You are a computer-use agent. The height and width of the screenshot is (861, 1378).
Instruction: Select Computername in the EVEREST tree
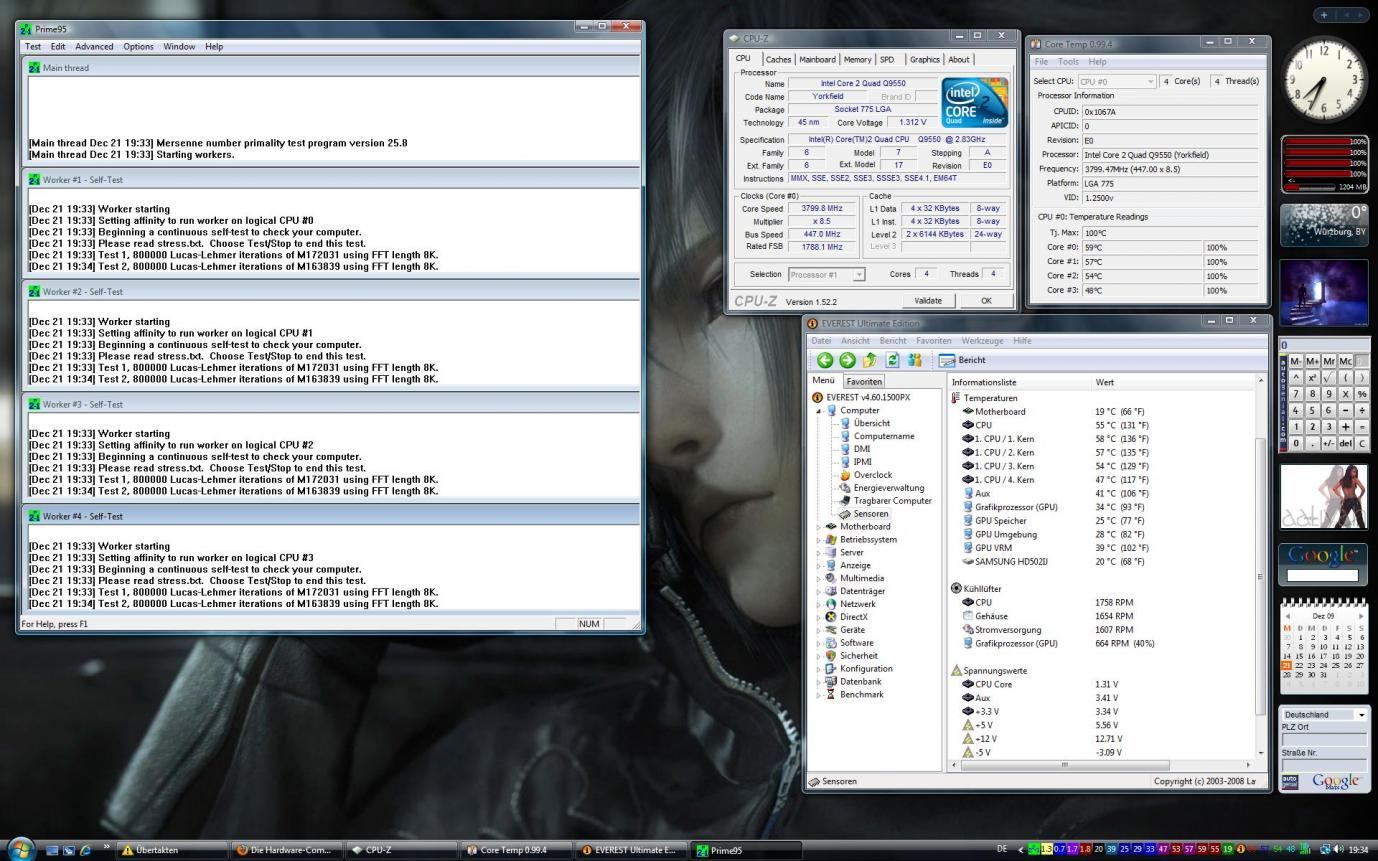[x=876, y=436]
